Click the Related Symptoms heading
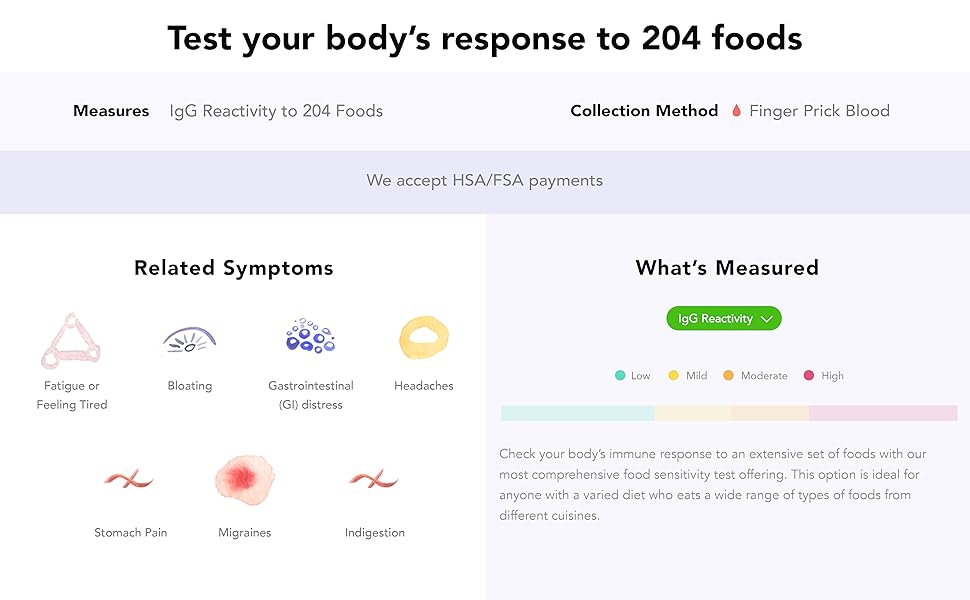Screen dimensions: 970x600 [234, 268]
